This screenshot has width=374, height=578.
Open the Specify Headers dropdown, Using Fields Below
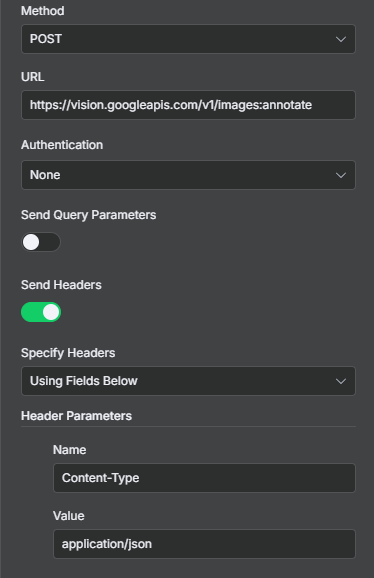coord(188,381)
